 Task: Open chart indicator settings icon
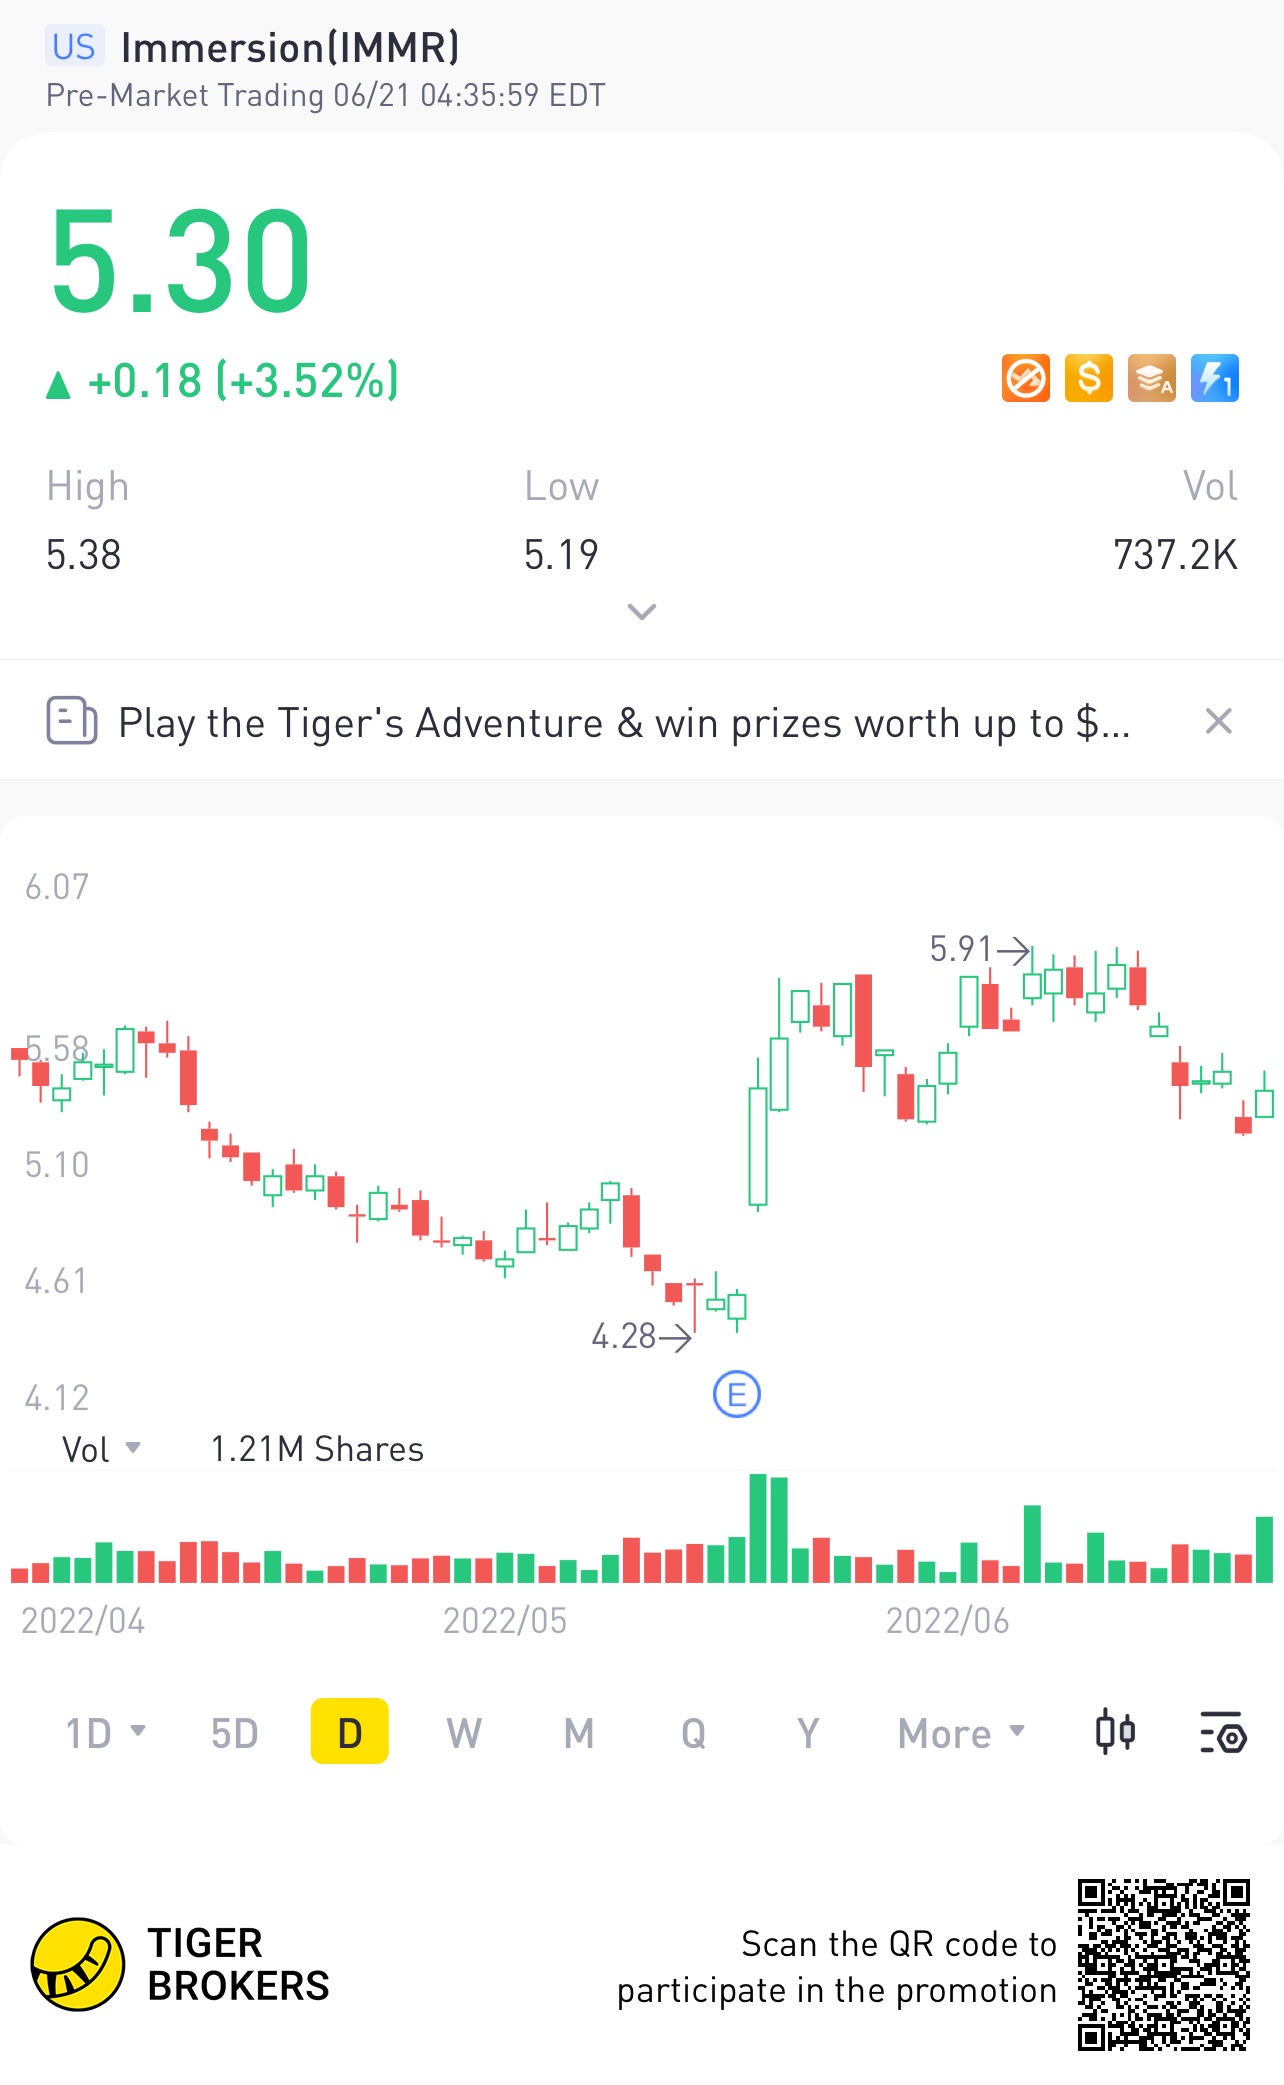coord(1222,1733)
